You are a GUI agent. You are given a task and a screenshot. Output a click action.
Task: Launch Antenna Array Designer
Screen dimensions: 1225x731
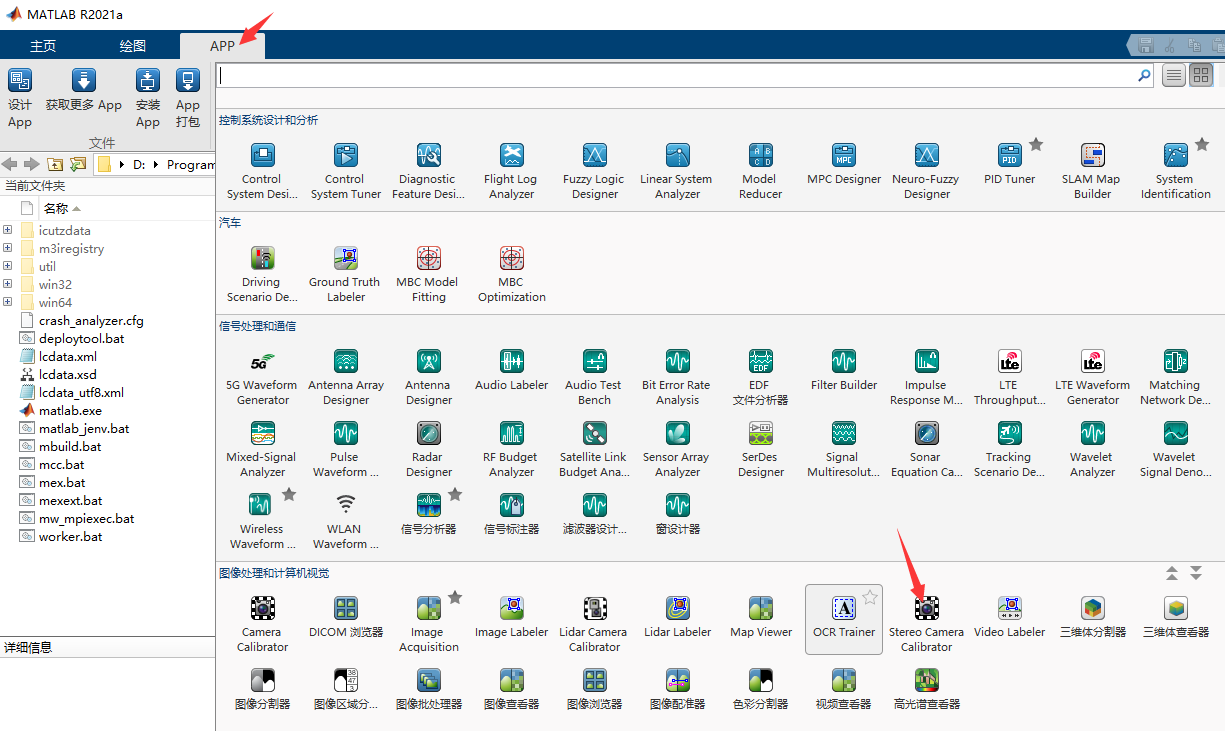click(x=345, y=377)
